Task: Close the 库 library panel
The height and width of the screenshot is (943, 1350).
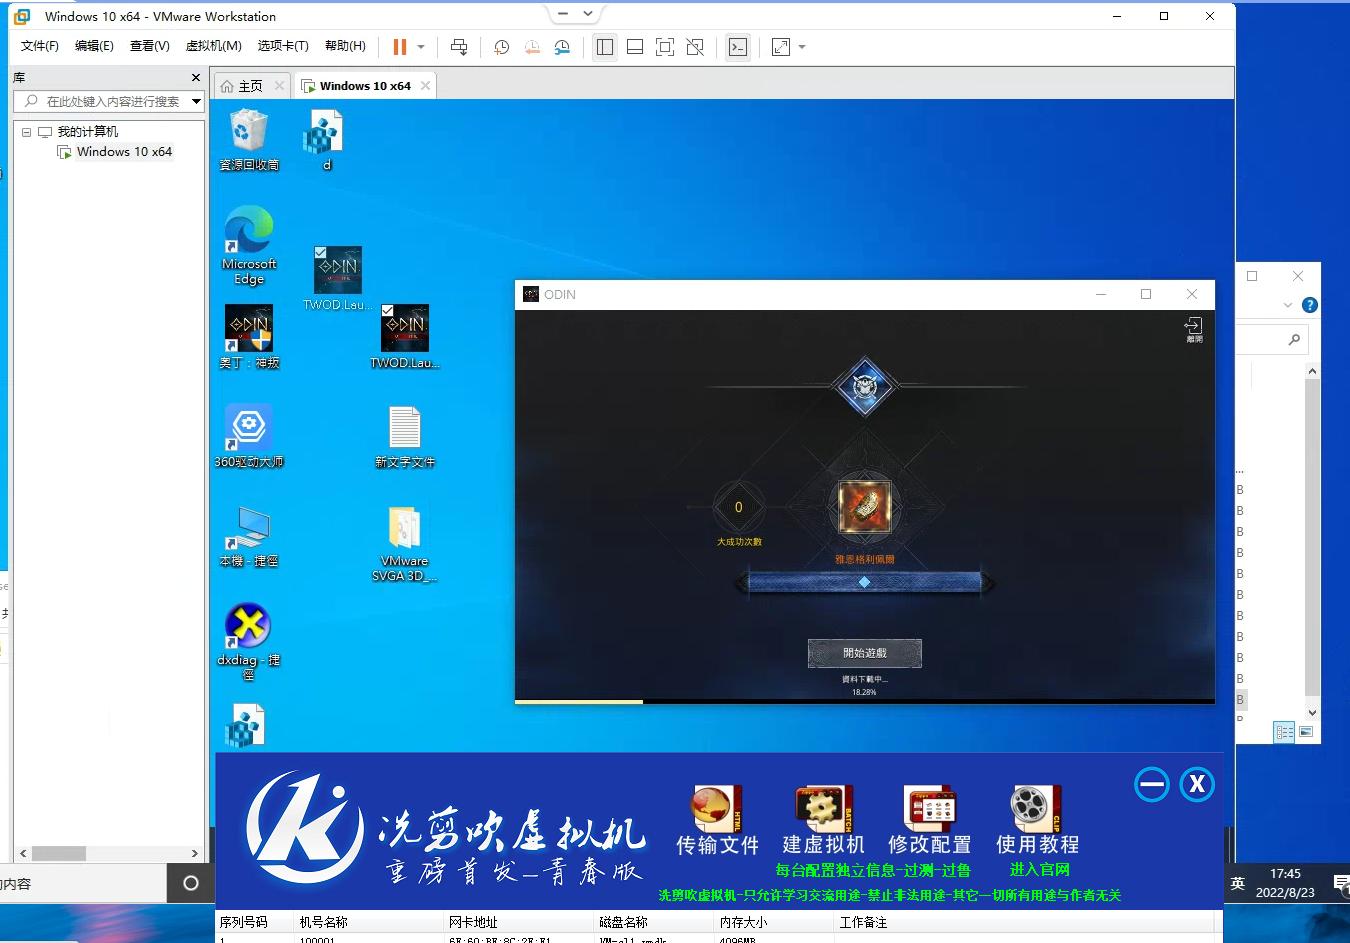Action: [196, 77]
